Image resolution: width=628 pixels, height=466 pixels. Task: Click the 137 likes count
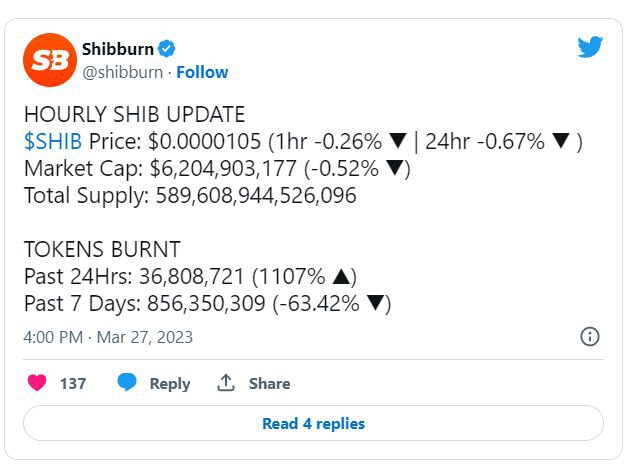73,383
